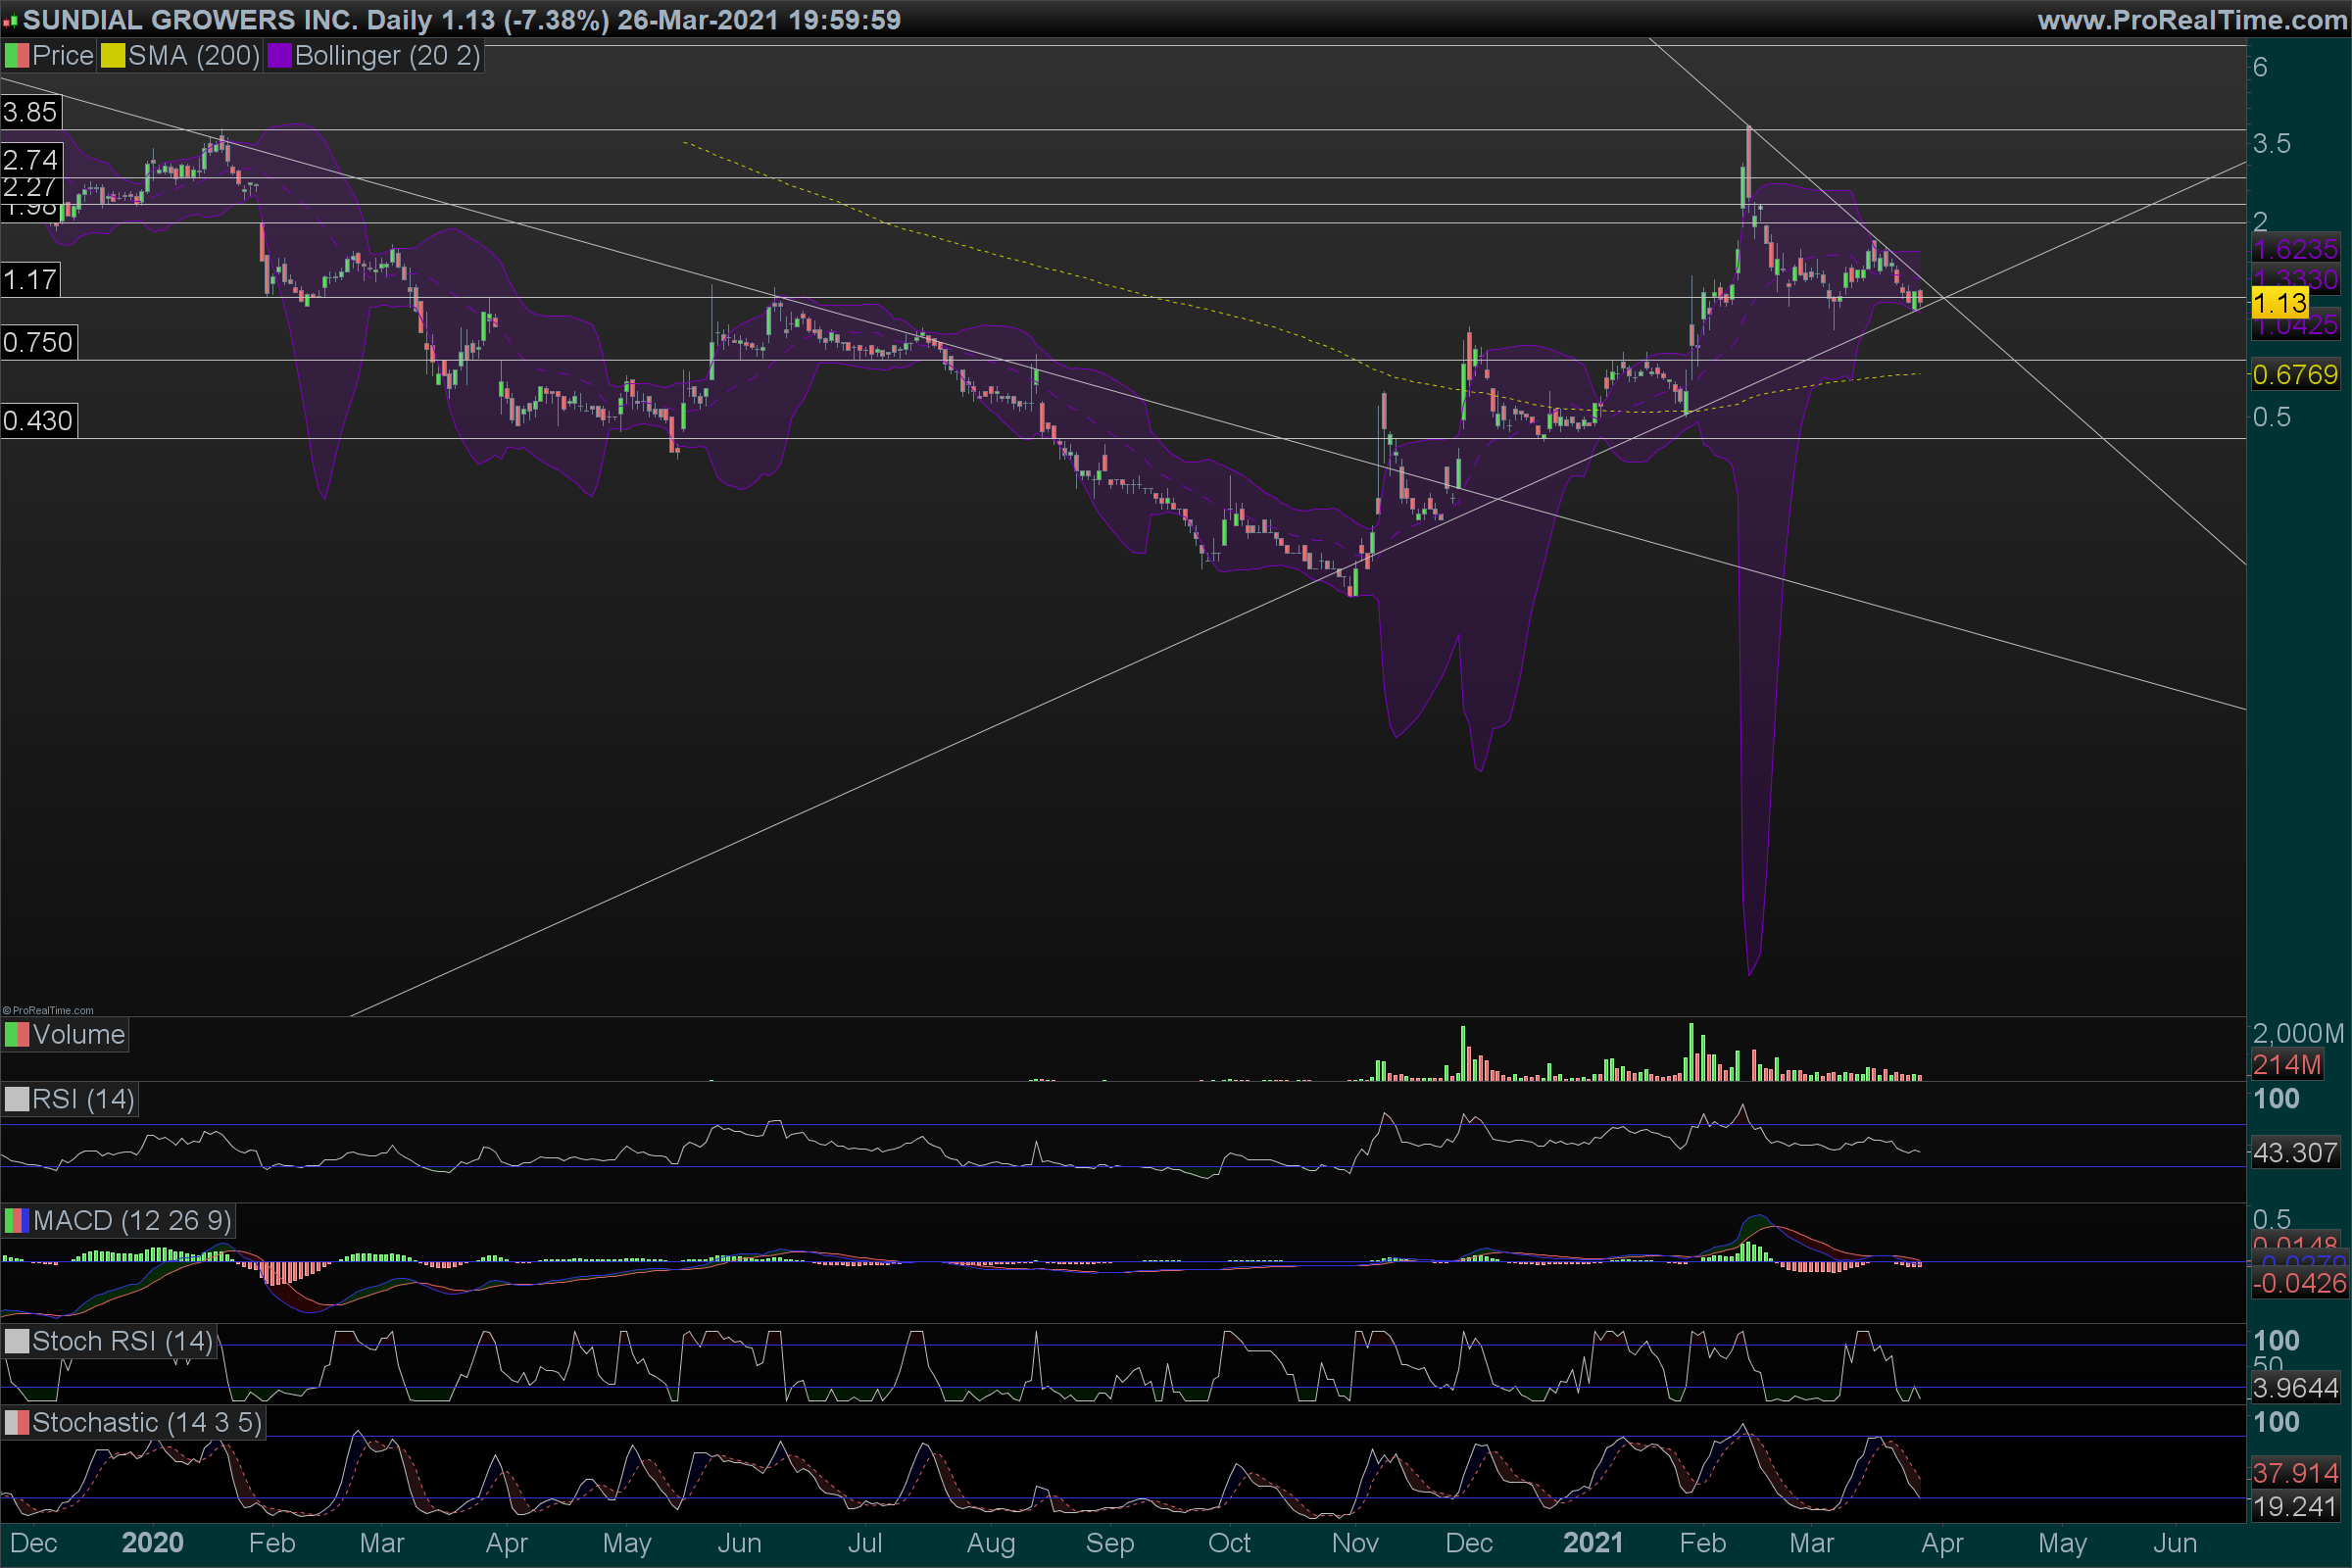Image resolution: width=2352 pixels, height=1568 pixels.
Task: Click the 214M volume value tag
Action: pyautogui.click(x=2286, y=1065)
